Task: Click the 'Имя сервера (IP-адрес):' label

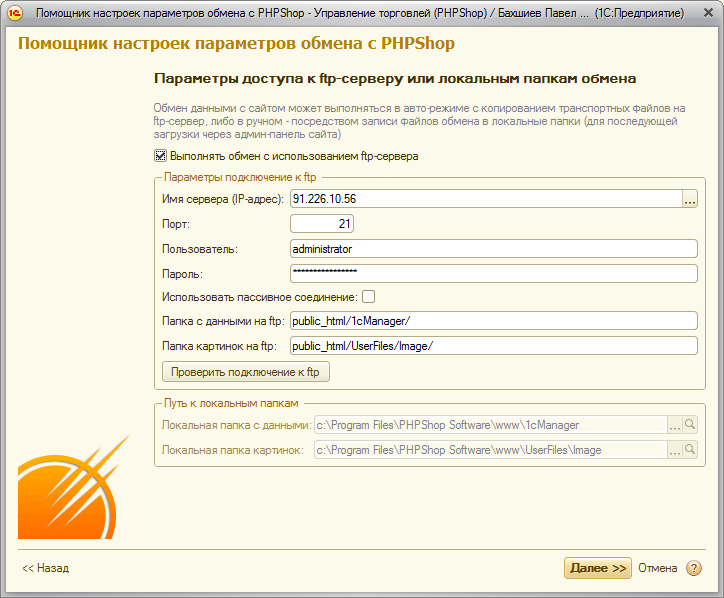Action: [223, 199]
